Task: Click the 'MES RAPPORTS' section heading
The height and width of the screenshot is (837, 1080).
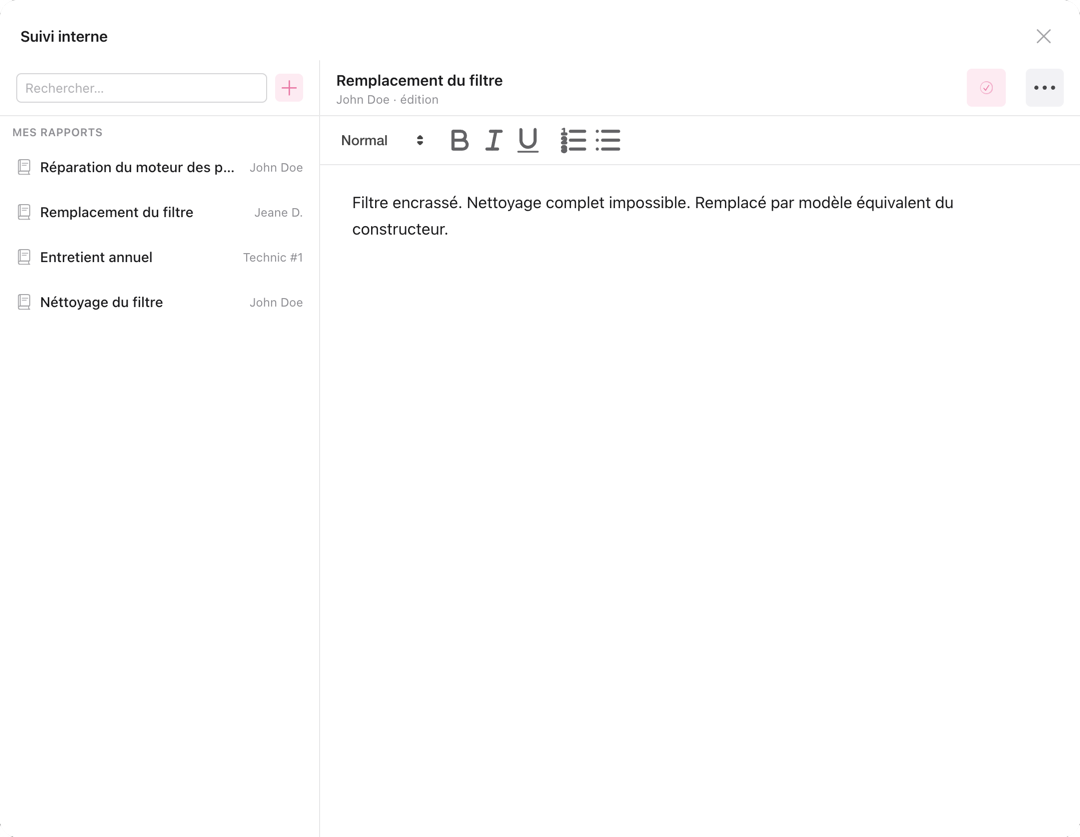Action: 57,132
